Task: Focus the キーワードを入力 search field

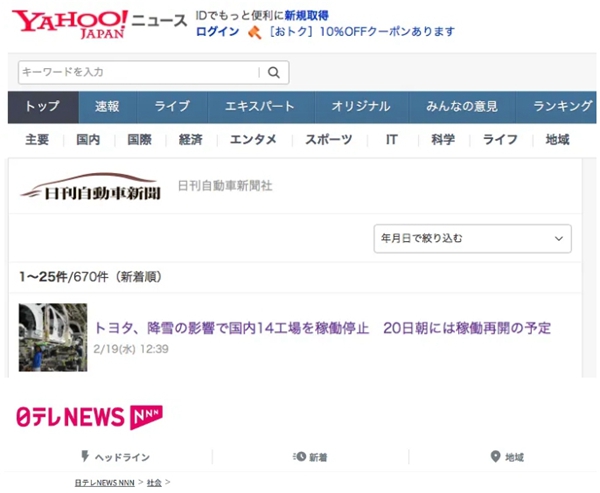Action: (x=137, y=72)
